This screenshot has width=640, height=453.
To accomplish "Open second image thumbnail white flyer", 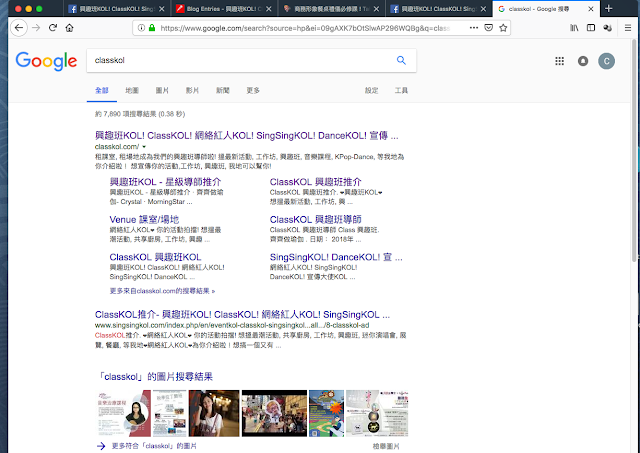I will (169, 413).
